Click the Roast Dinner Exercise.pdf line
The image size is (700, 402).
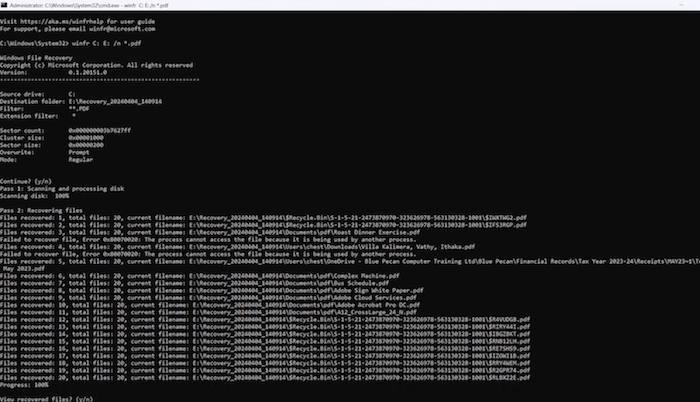pos(200,232)
